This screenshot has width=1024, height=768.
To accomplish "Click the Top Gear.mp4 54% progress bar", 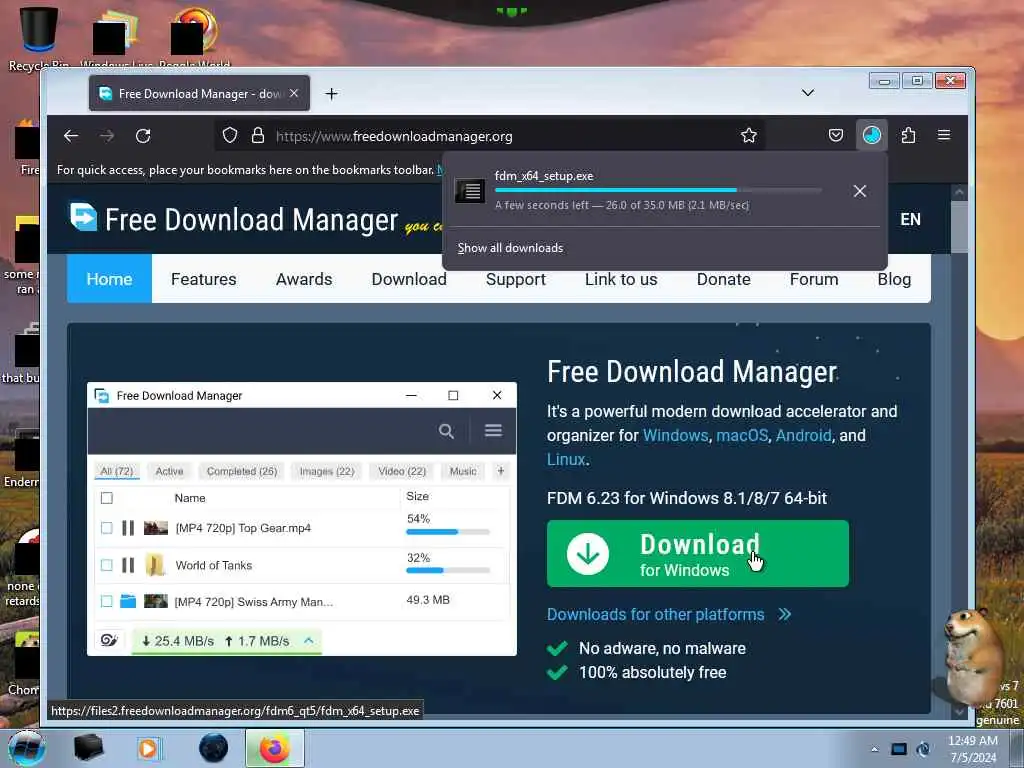I will 447,532.
